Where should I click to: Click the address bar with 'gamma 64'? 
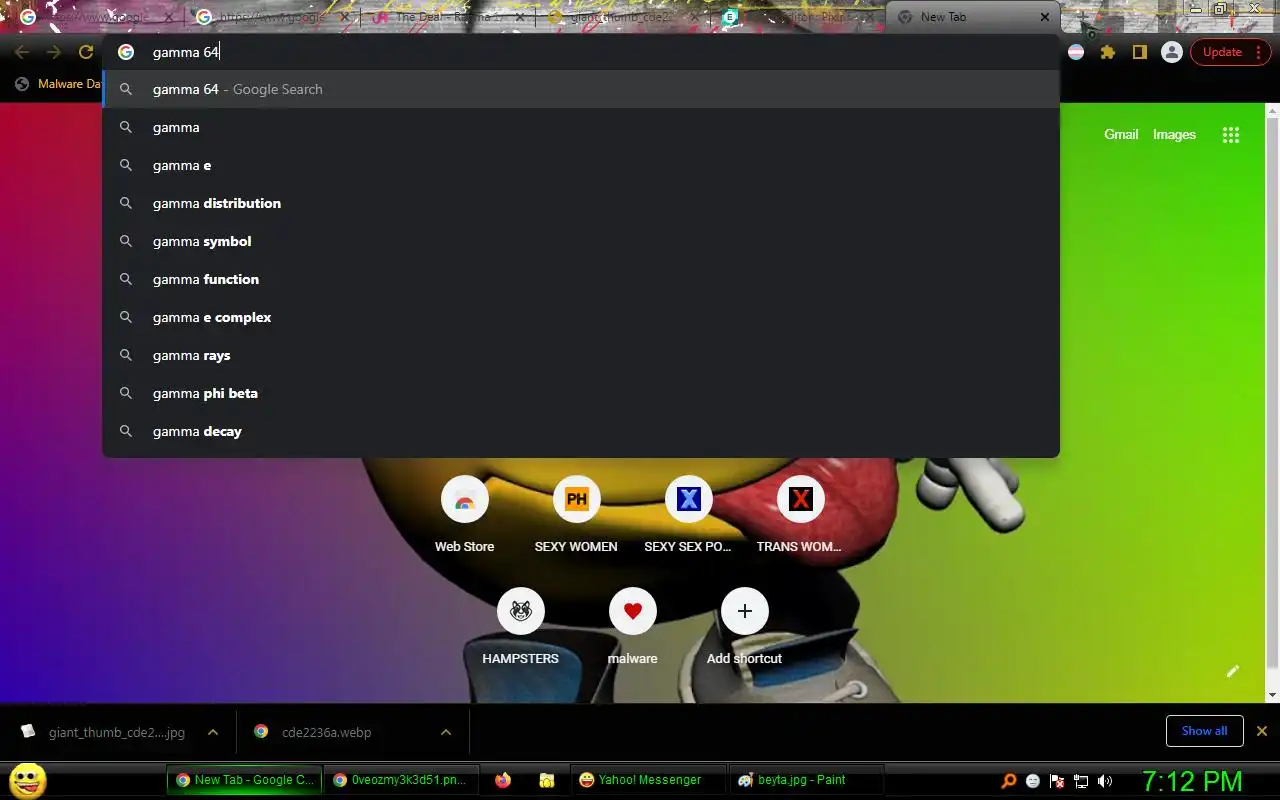[x=581, y=52]
